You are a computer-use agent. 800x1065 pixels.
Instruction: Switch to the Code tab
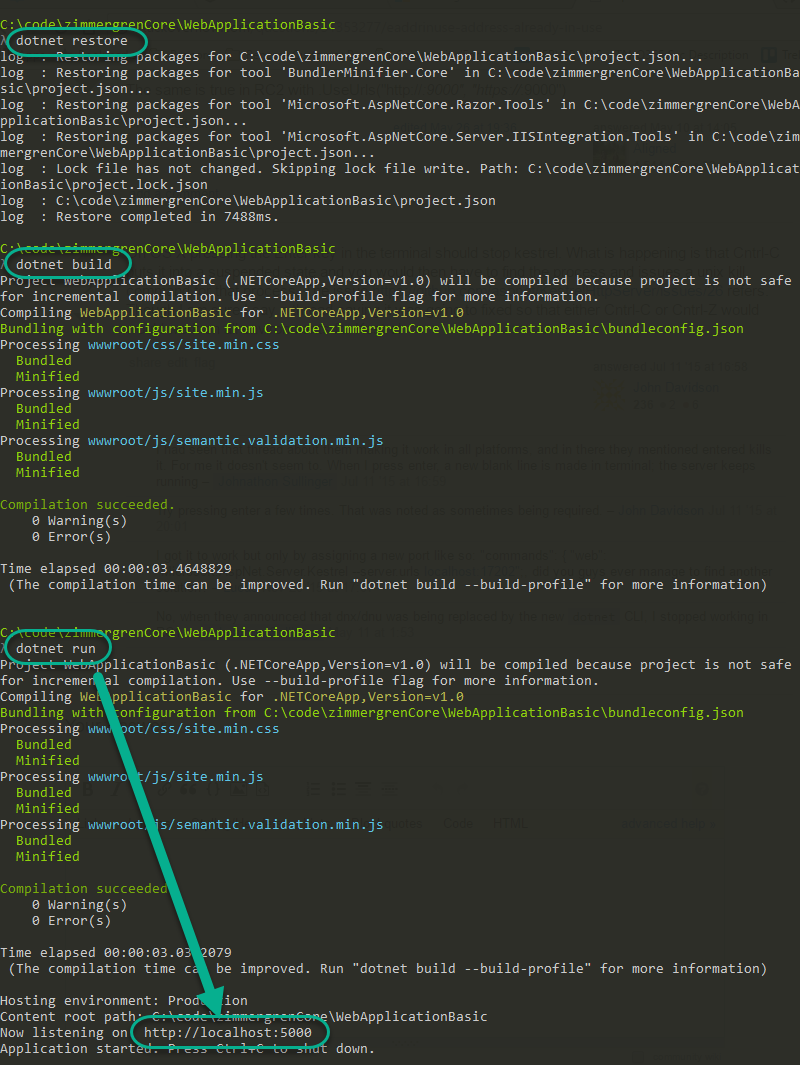point(458,822)
